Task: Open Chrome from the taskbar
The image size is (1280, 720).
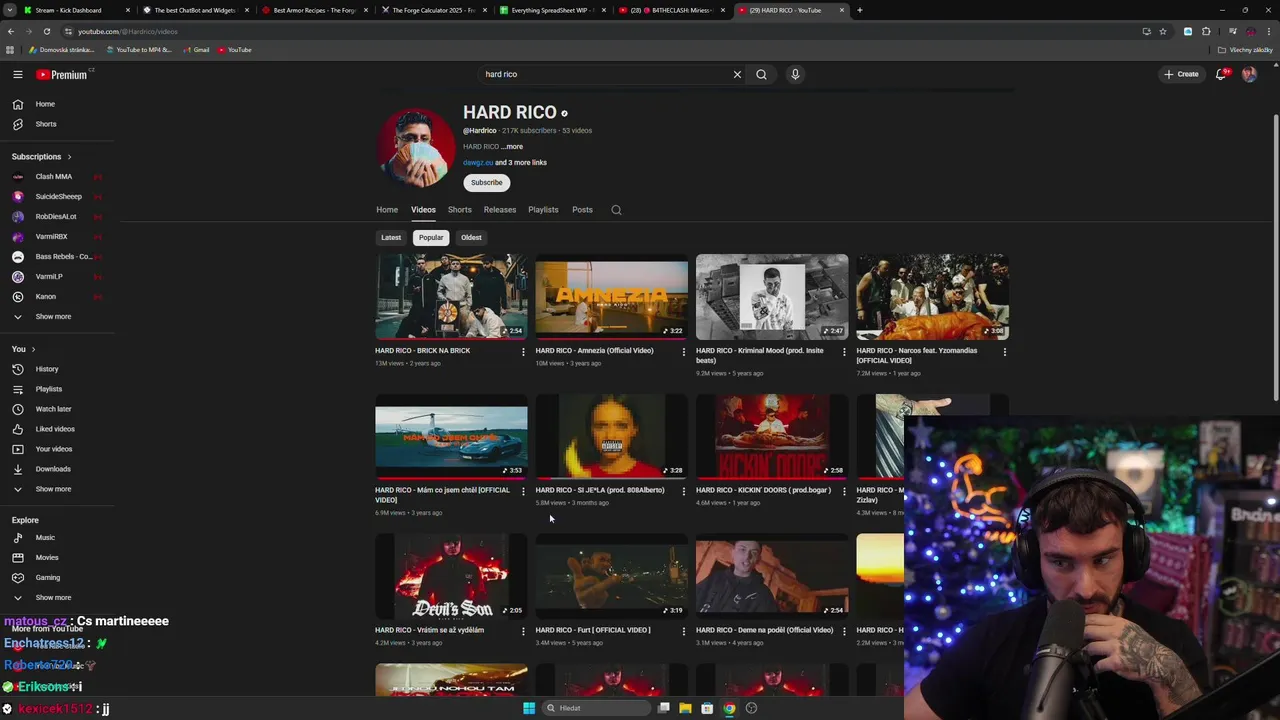Action: pos(729,708)
